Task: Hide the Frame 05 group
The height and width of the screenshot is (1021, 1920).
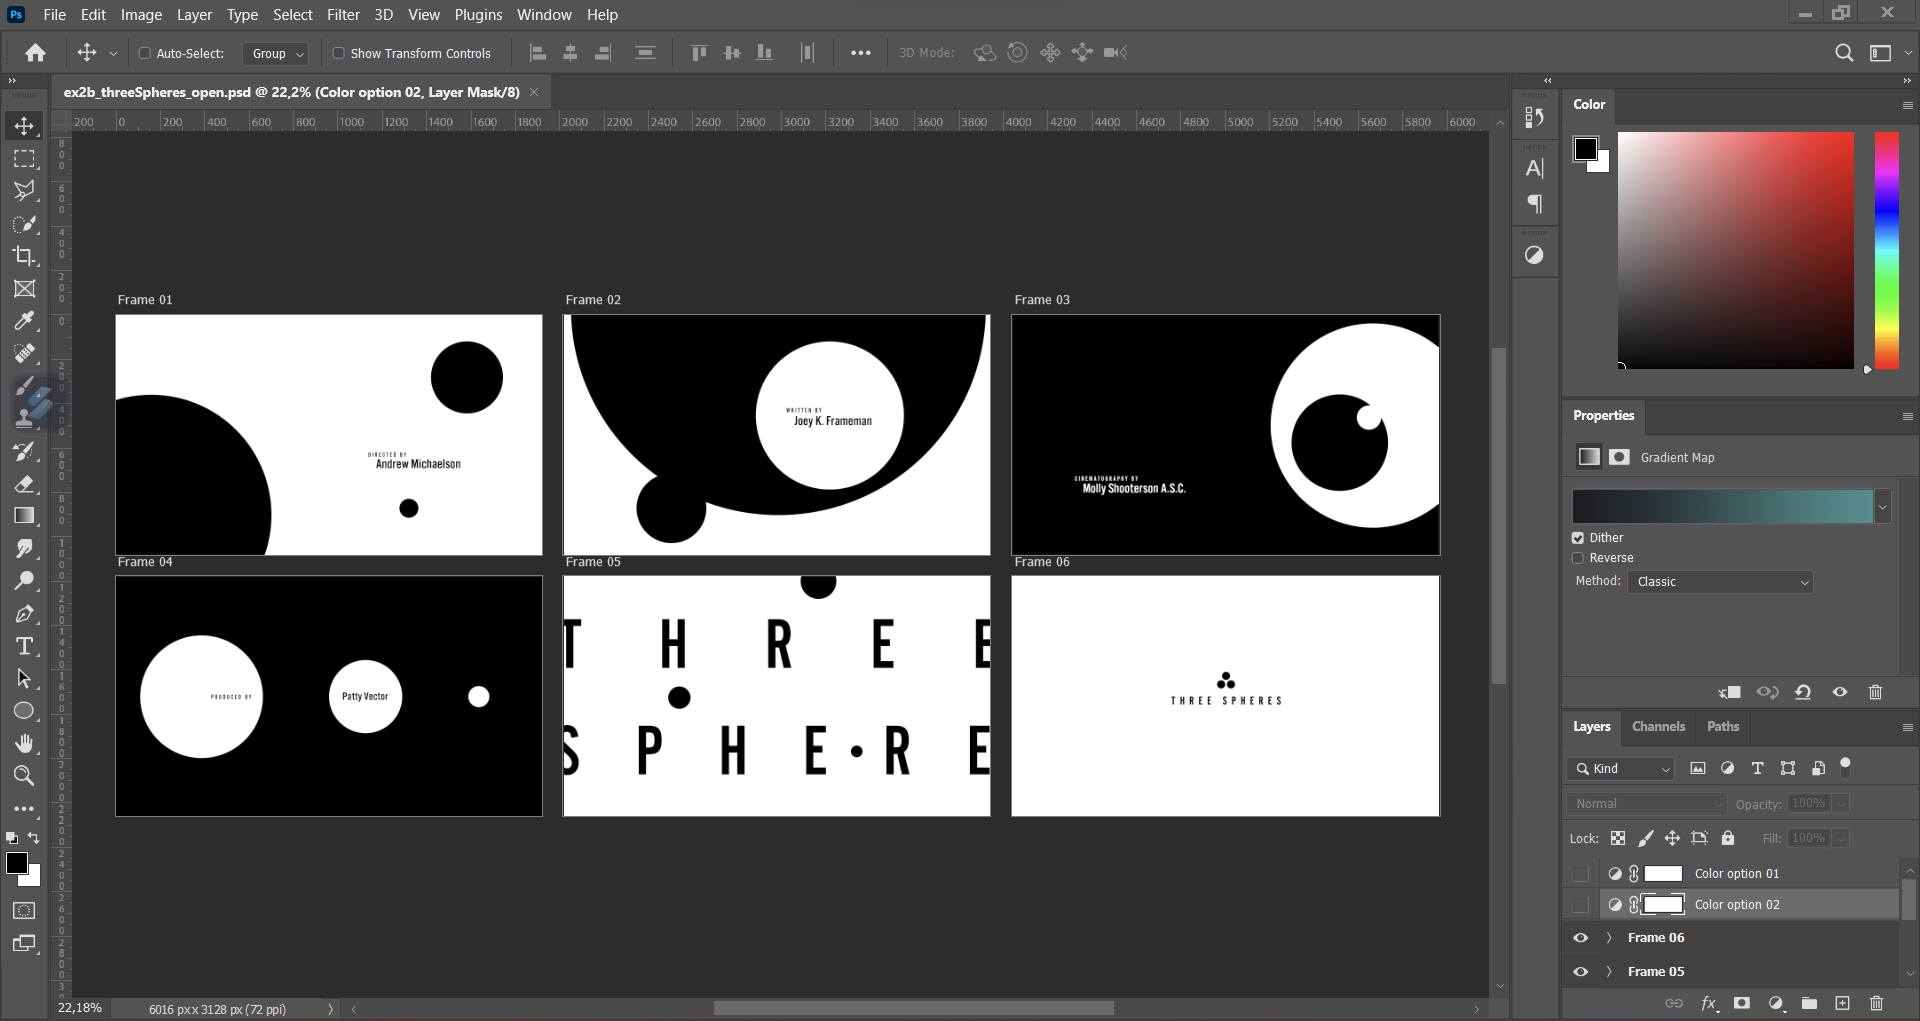Action: pos(1581,972)
